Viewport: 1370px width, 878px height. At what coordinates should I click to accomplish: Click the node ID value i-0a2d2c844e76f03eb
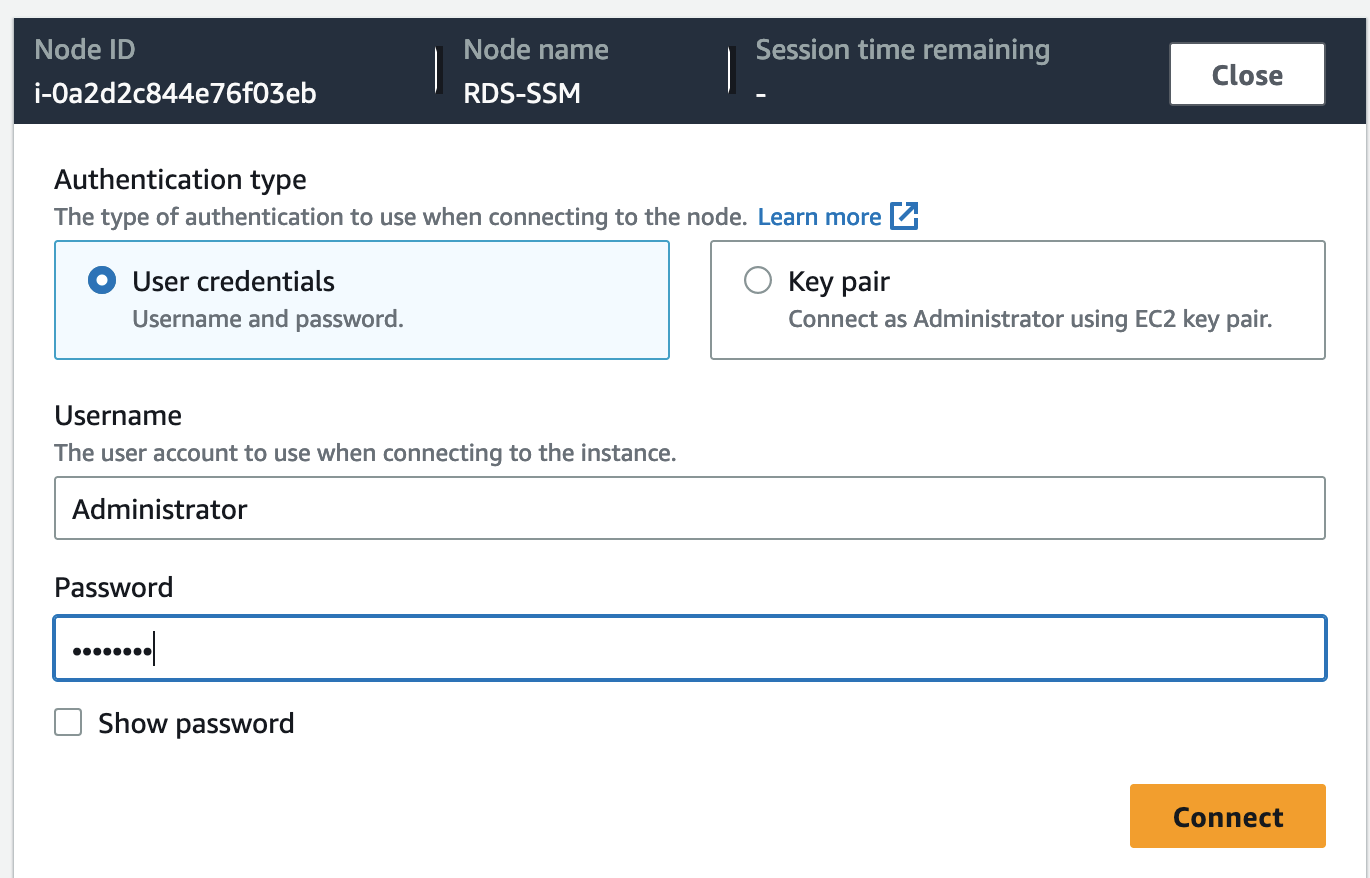pyautogui.click(x=175, y=94)
